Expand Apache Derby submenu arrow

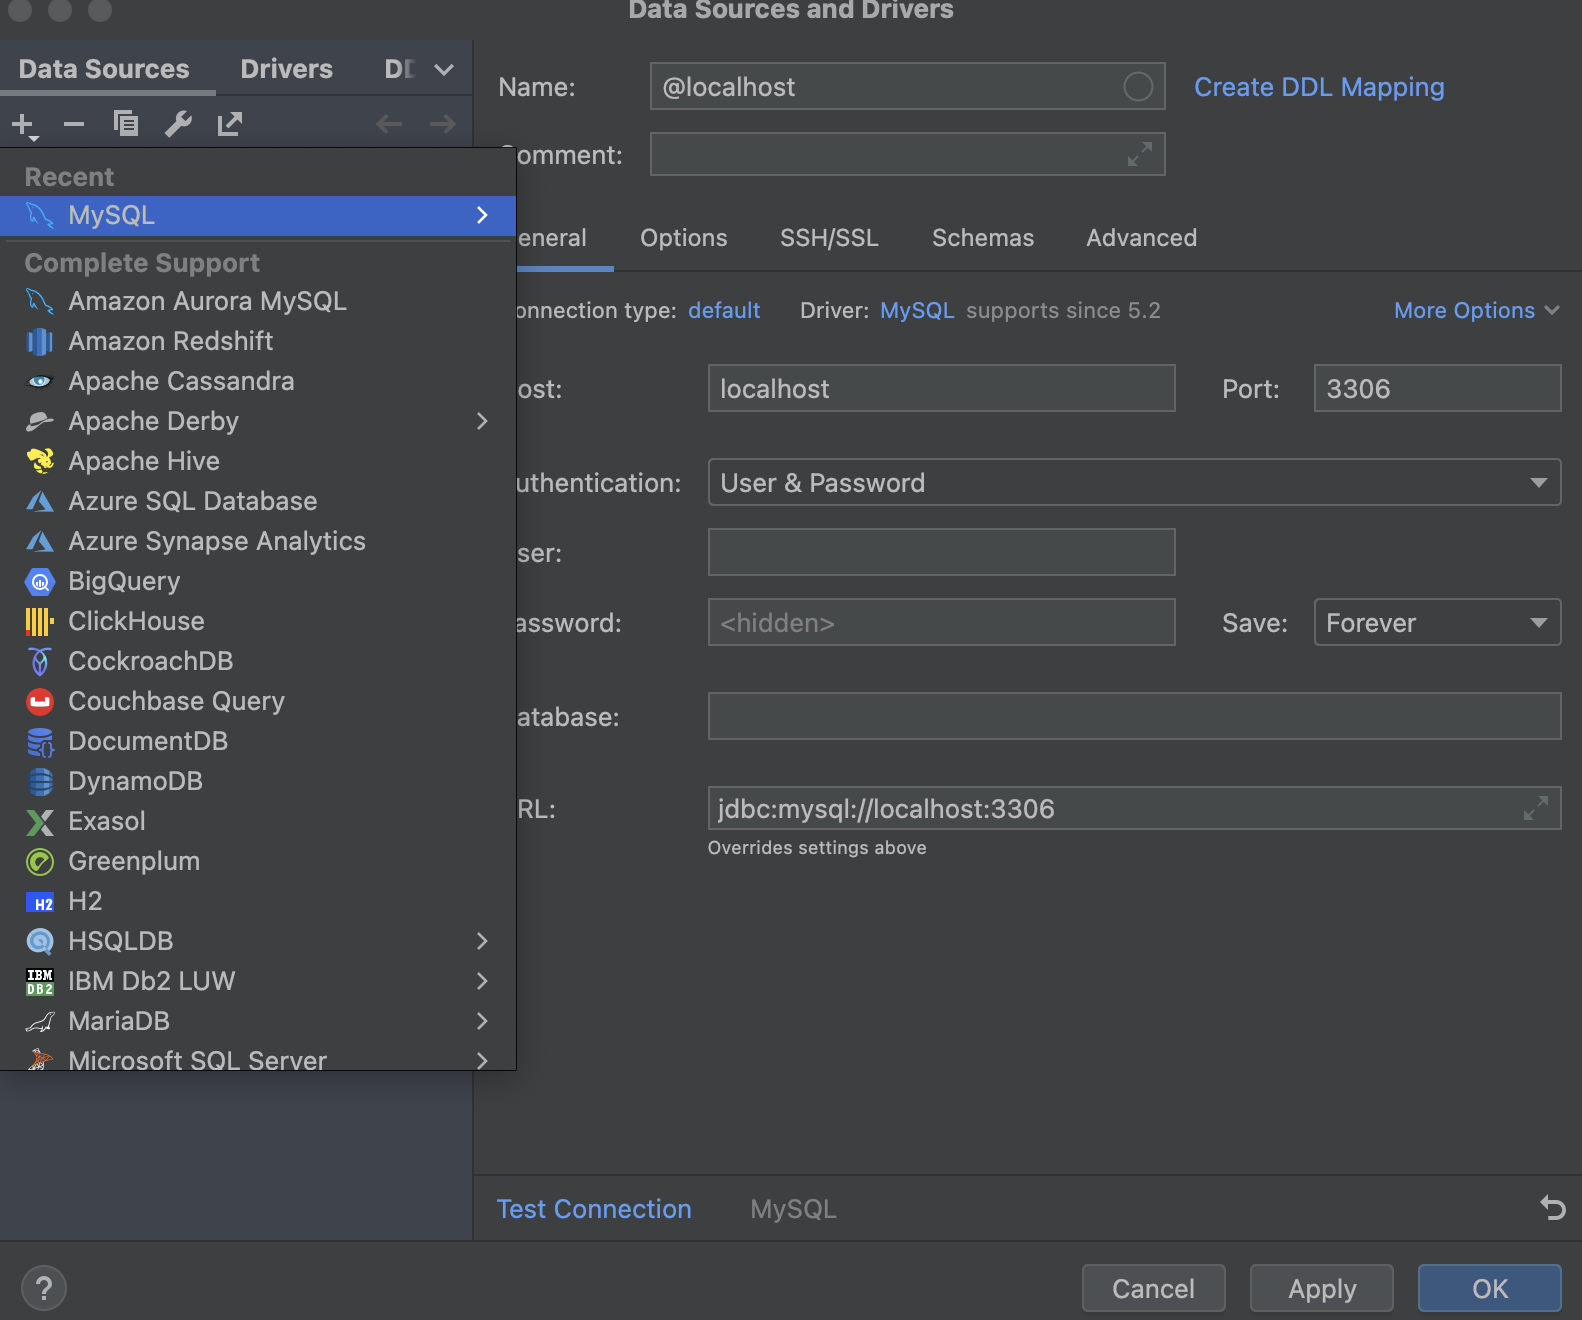(482, 421)
